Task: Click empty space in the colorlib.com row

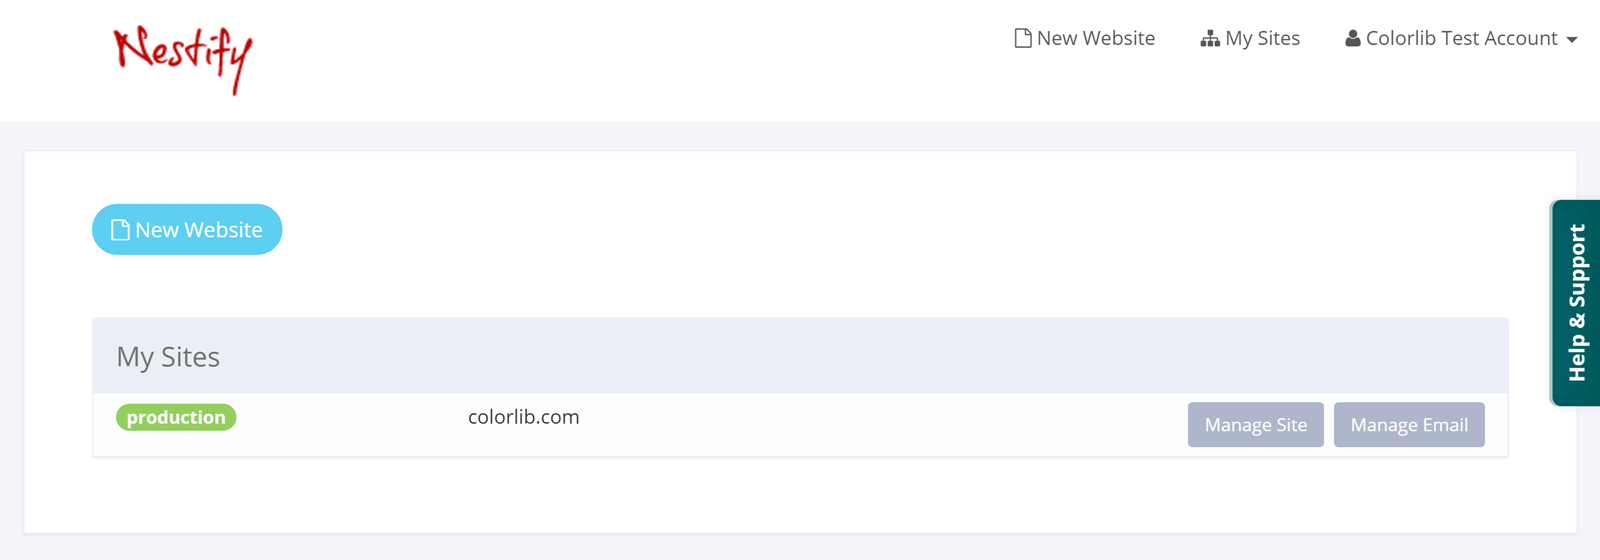Action: pos(850,425)
